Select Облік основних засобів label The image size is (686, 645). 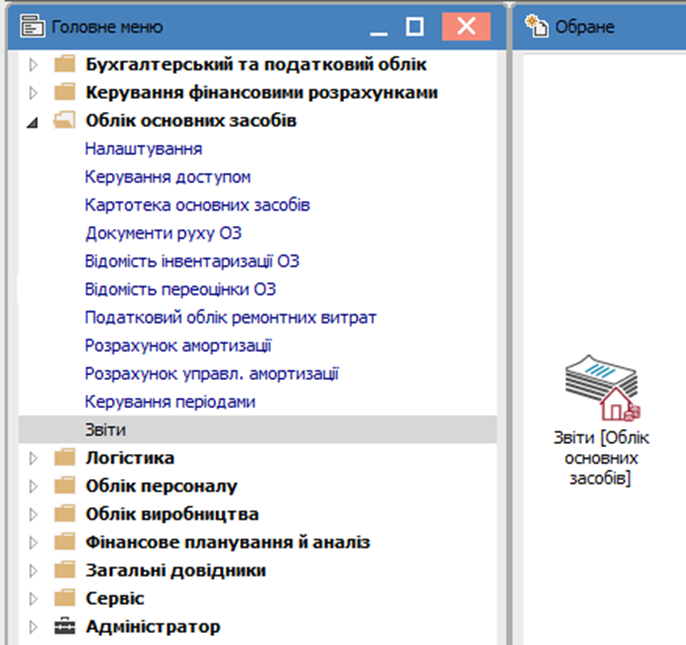coord(191,120)
